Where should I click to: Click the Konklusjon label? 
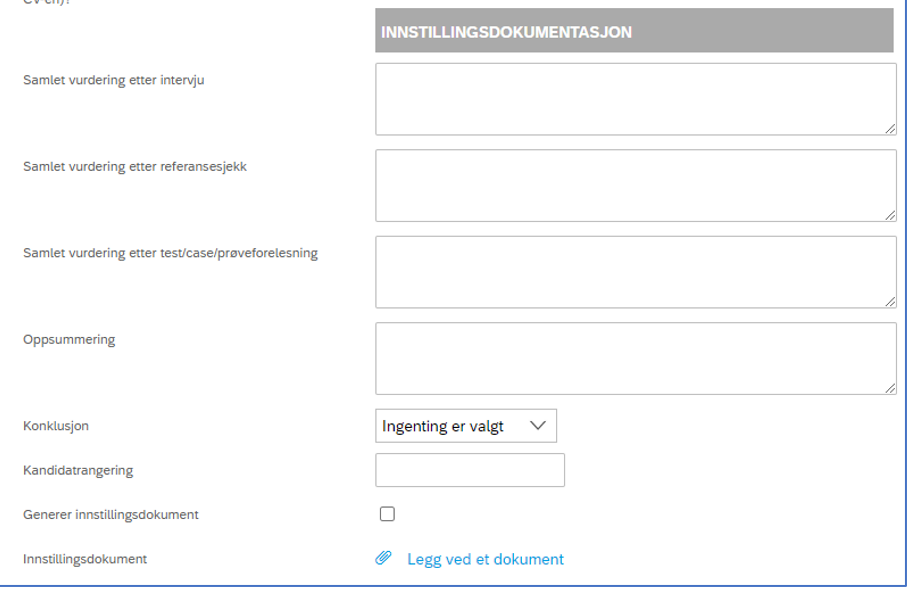(x=56, y=426)
